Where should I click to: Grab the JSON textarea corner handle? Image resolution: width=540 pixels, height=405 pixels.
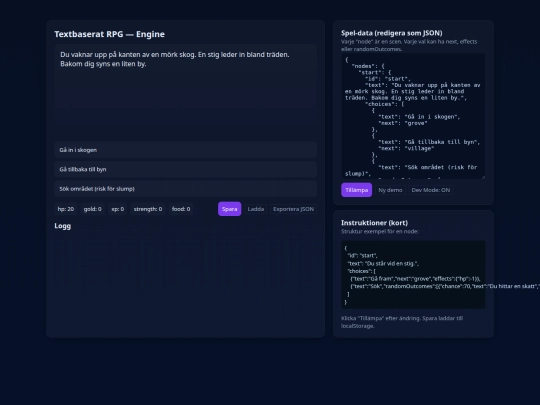483,177
